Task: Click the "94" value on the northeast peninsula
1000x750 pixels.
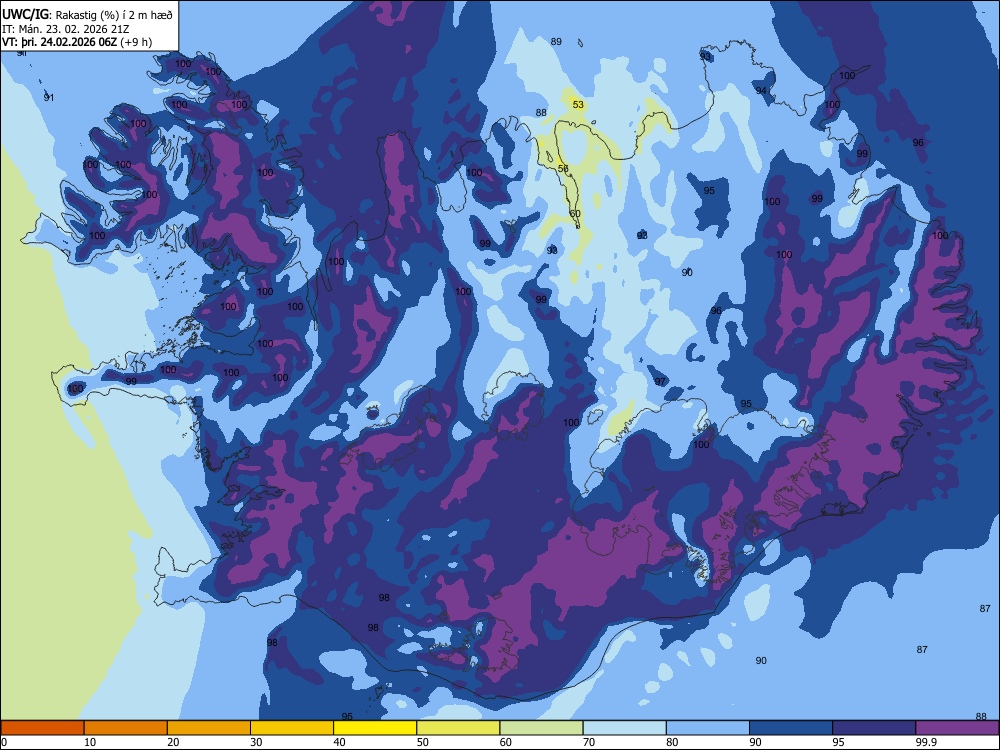Action: [761, 91]
